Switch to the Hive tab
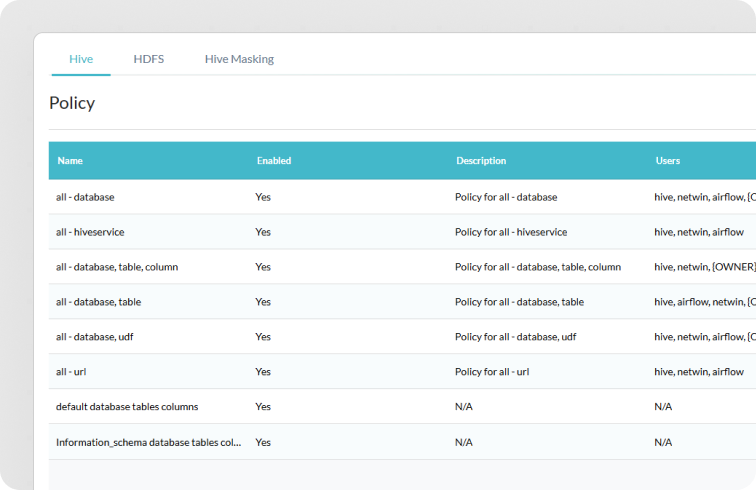Image resolution: width=756 pixels, height=490 pixels. [x=81, y=59]
